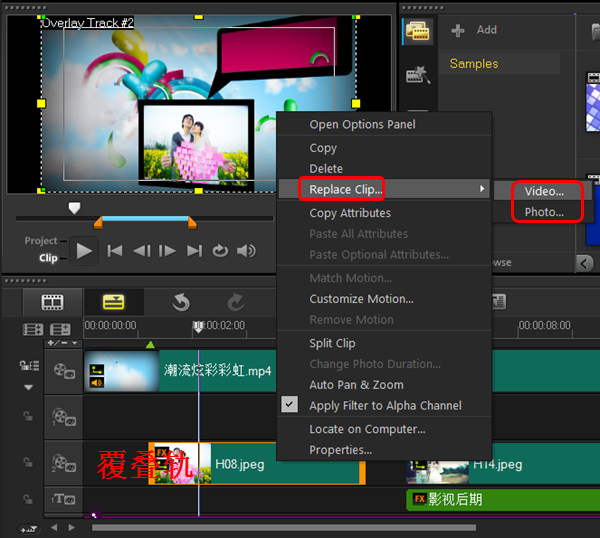Expand the show all tracks arrow
Viewport: 600px width, 538px height.
pyautogui.click(x=28, y=387)
